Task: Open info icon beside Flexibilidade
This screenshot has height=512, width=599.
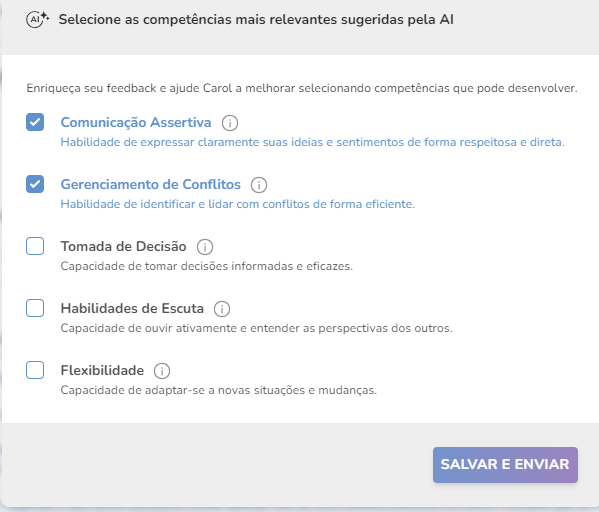Action: coord(162,371)
